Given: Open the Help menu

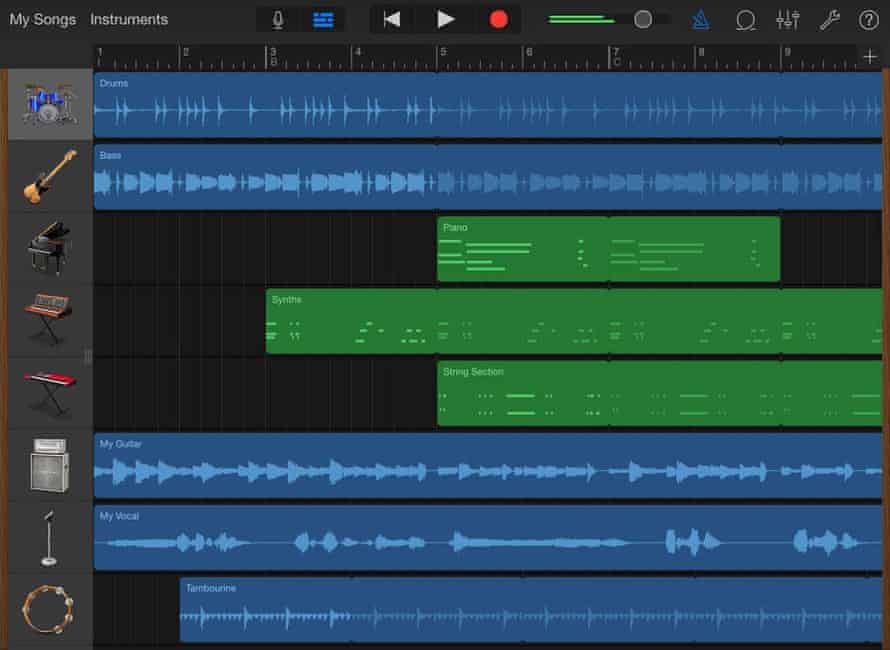Looking at the screenshot, I should 869,19.
